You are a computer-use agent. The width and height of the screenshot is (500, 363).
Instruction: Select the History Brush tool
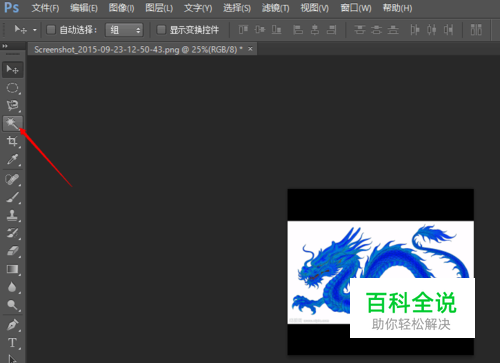click(13, 233)
